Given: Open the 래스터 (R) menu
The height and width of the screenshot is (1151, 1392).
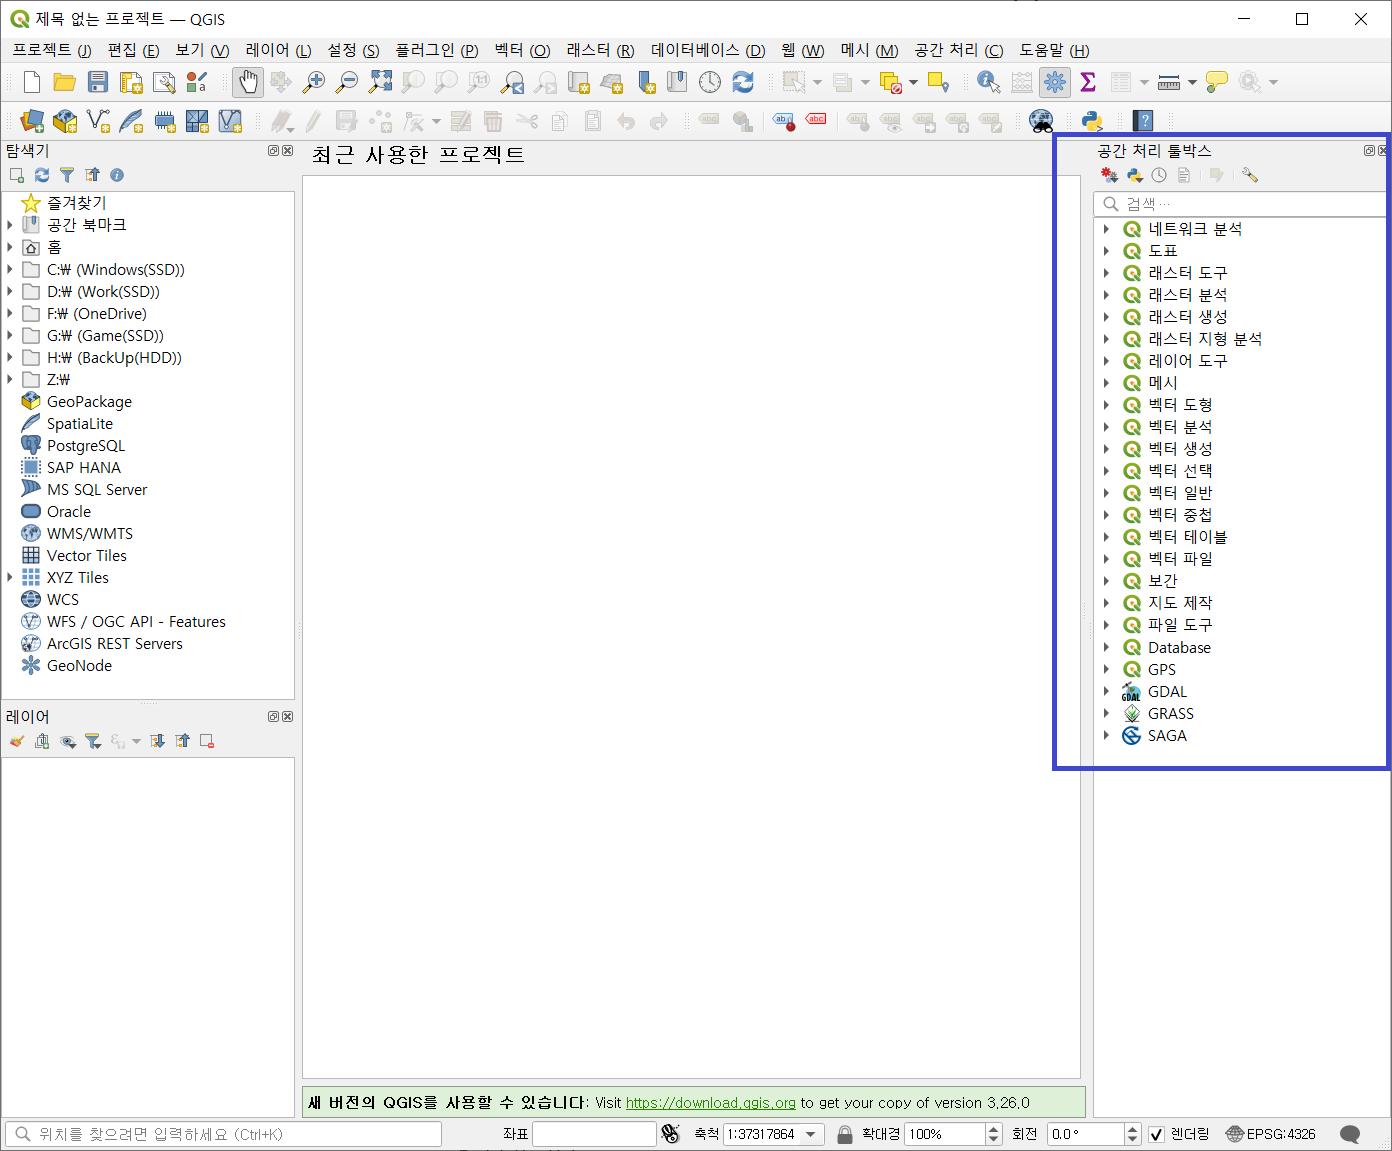Looking at the screenshot, I should [597, 50].
